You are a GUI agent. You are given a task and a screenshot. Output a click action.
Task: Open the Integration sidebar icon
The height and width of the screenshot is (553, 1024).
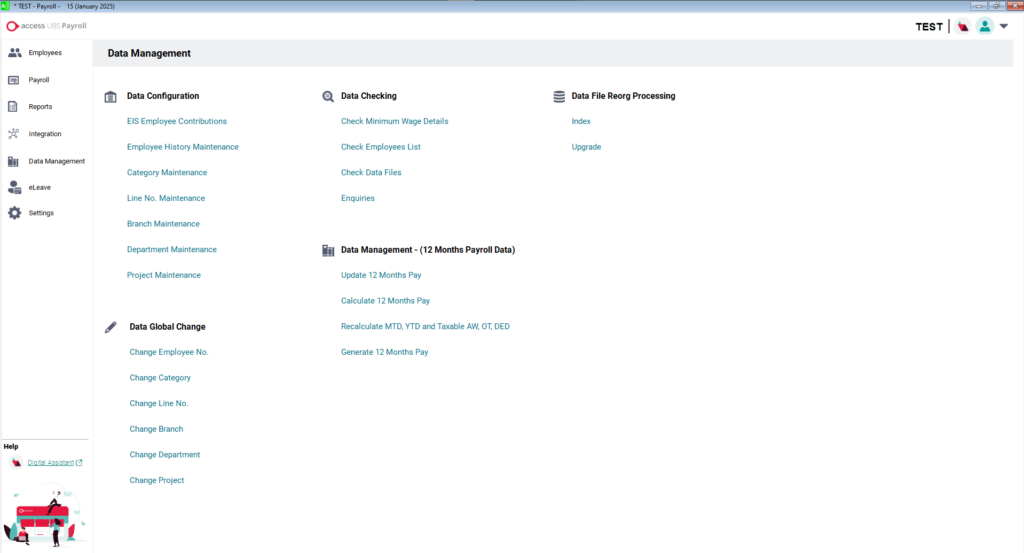tap(14, 133)
